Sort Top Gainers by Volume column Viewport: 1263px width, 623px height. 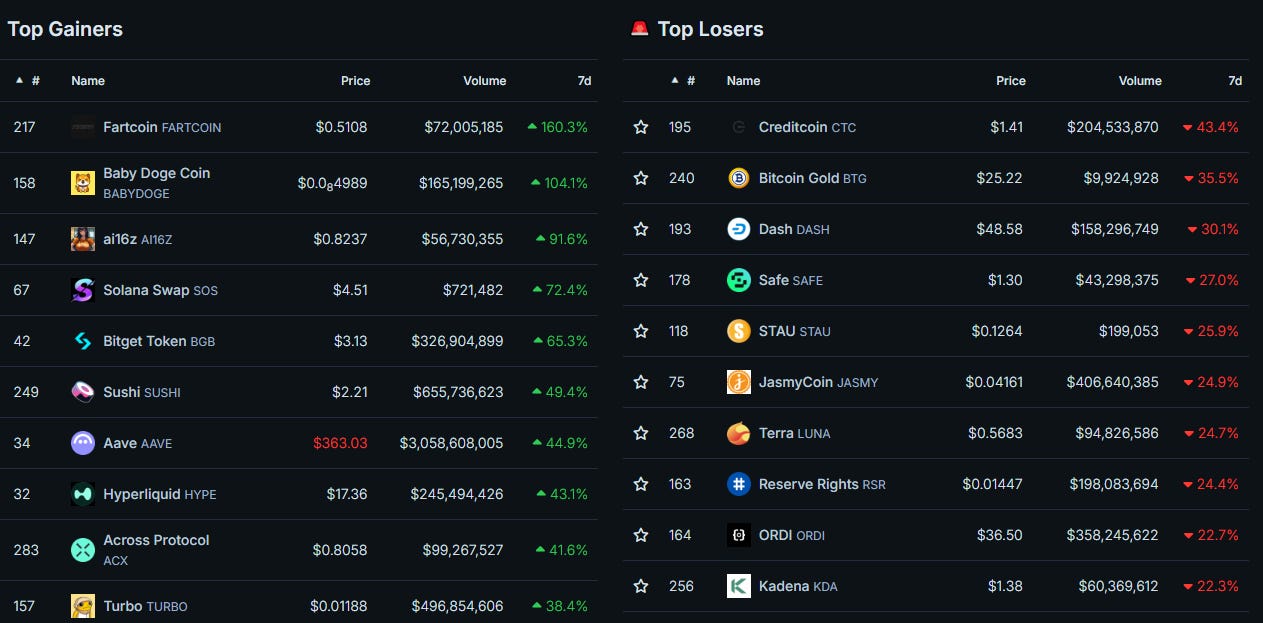click(484, 80)
